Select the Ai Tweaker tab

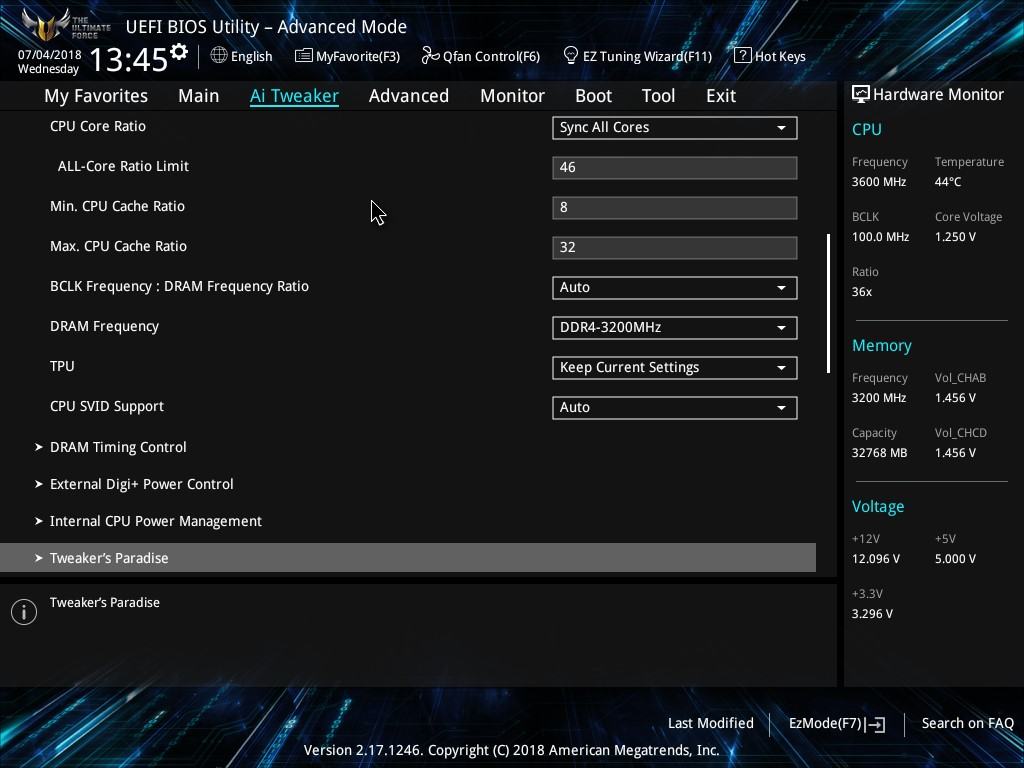(x=294, y=96)
